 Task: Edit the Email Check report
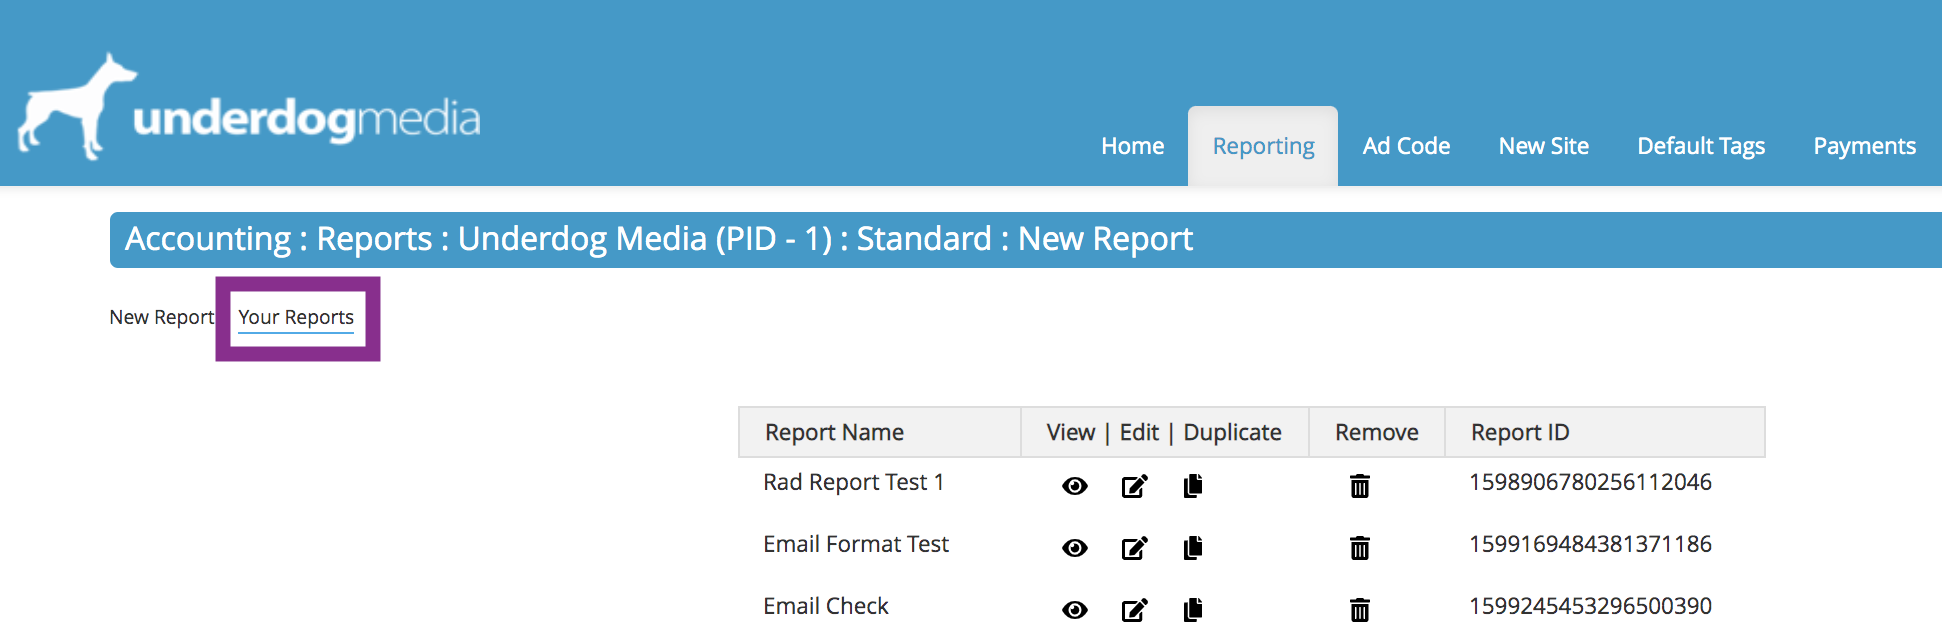coord(1134,610)
